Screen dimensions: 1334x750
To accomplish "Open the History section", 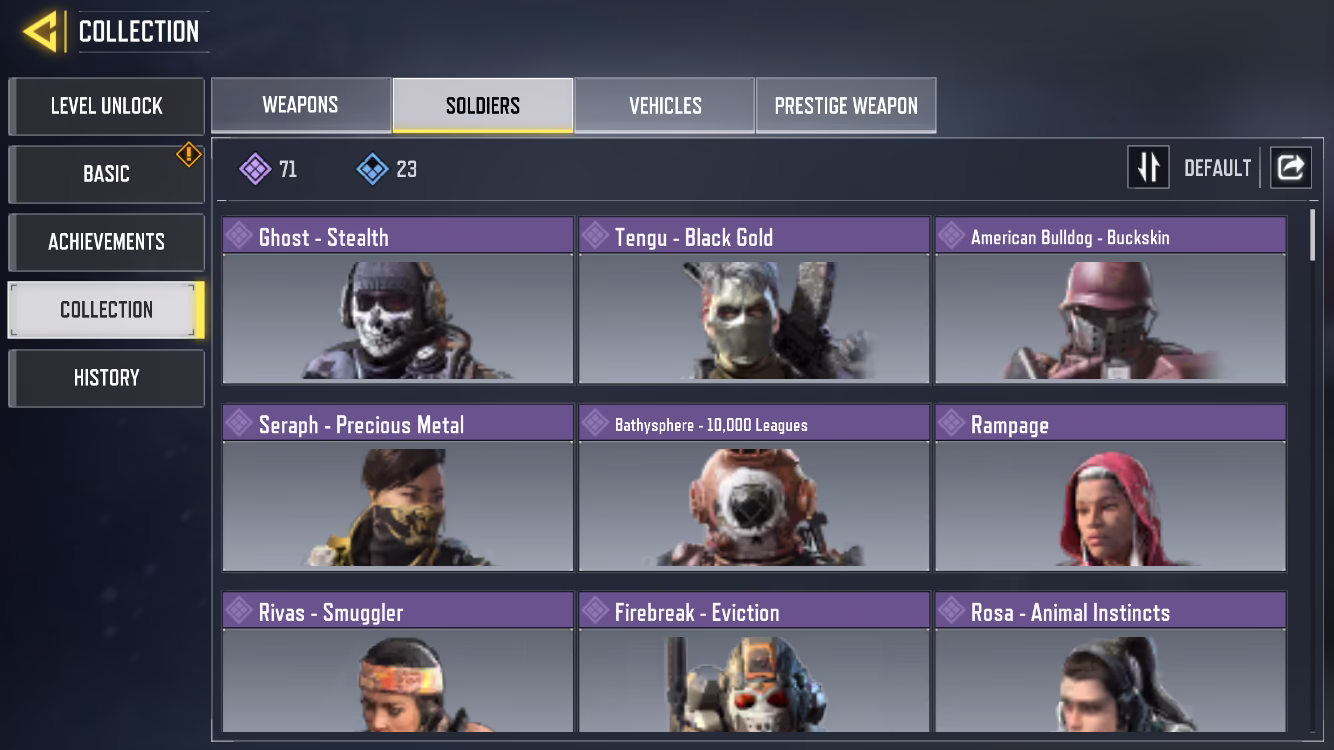I will point(106,378).
